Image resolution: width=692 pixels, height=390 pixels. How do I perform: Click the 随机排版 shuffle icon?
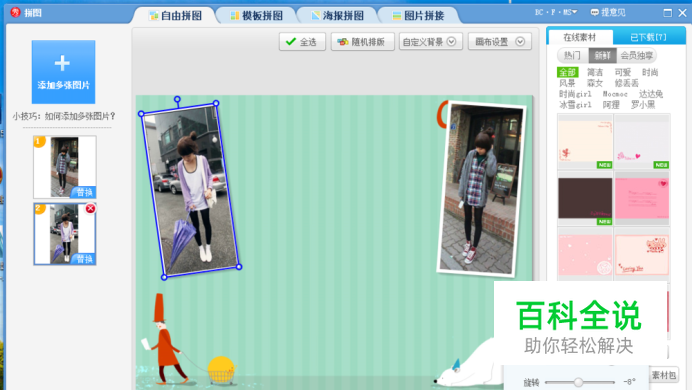tap(342, 42)
